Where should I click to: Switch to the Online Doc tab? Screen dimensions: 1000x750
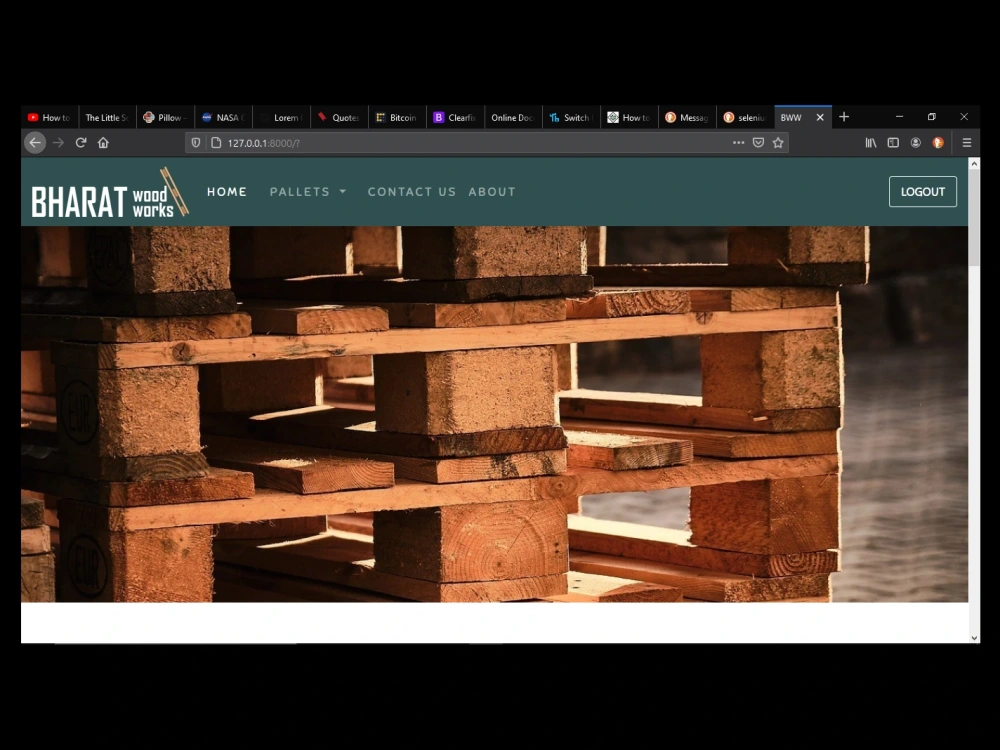point(513,117)
